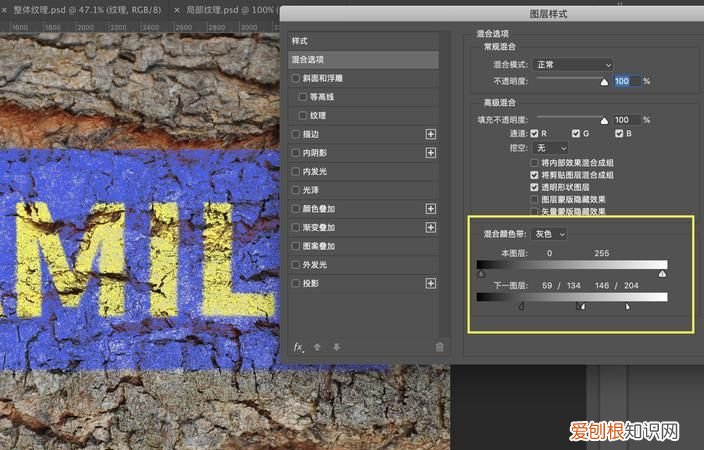Click the 不透明度 value field showing 100

pyautogui.click(x=627, y=81)
